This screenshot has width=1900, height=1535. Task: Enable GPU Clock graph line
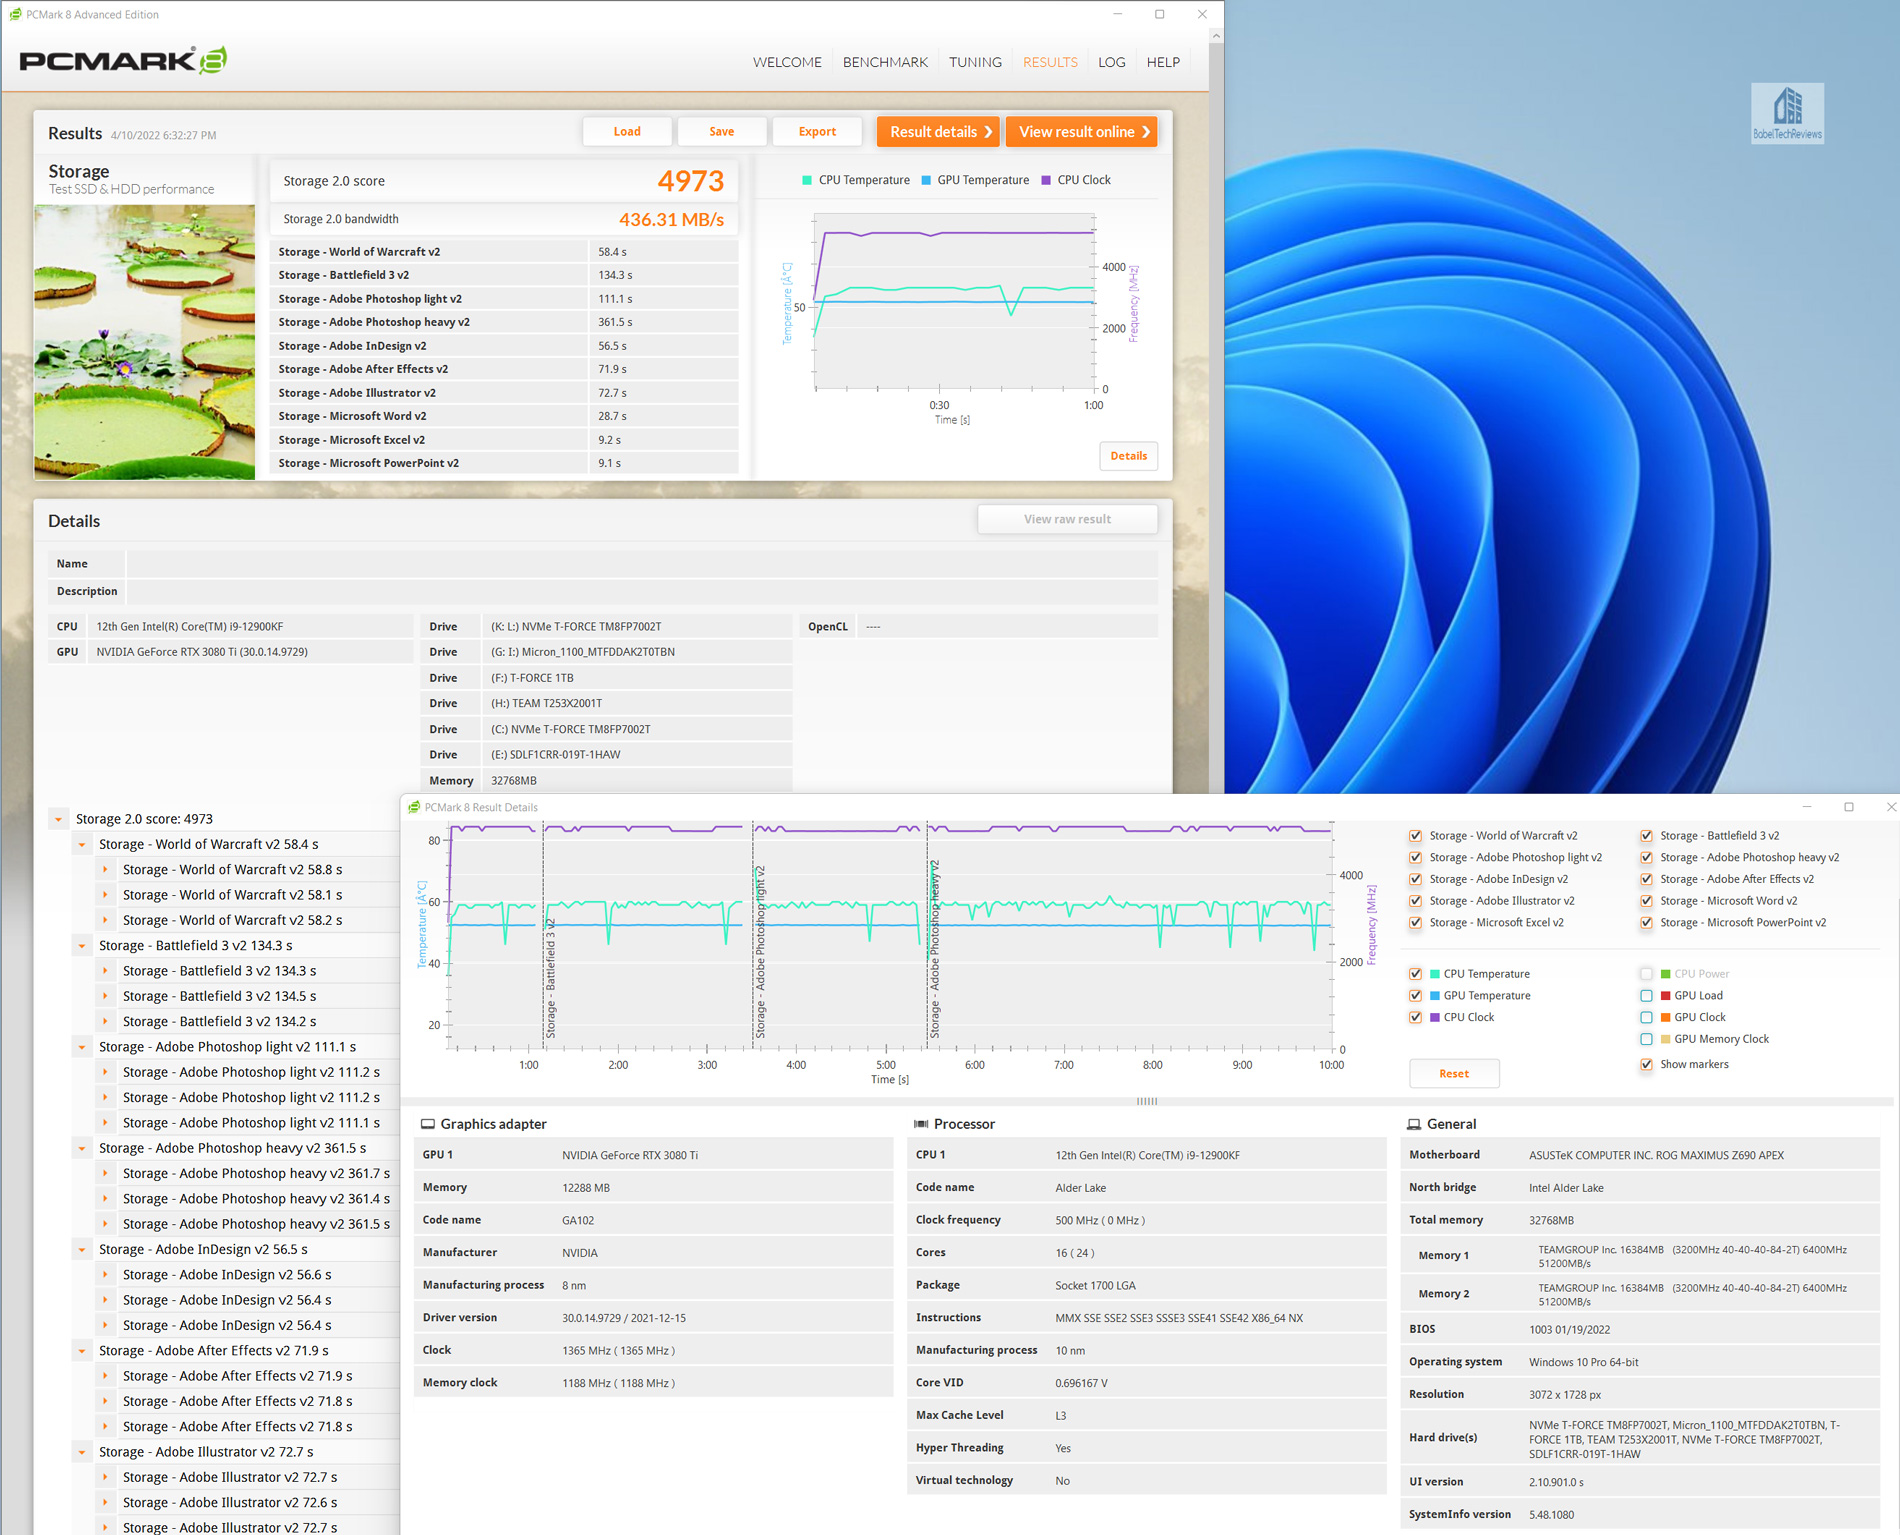point(1647,1018)
